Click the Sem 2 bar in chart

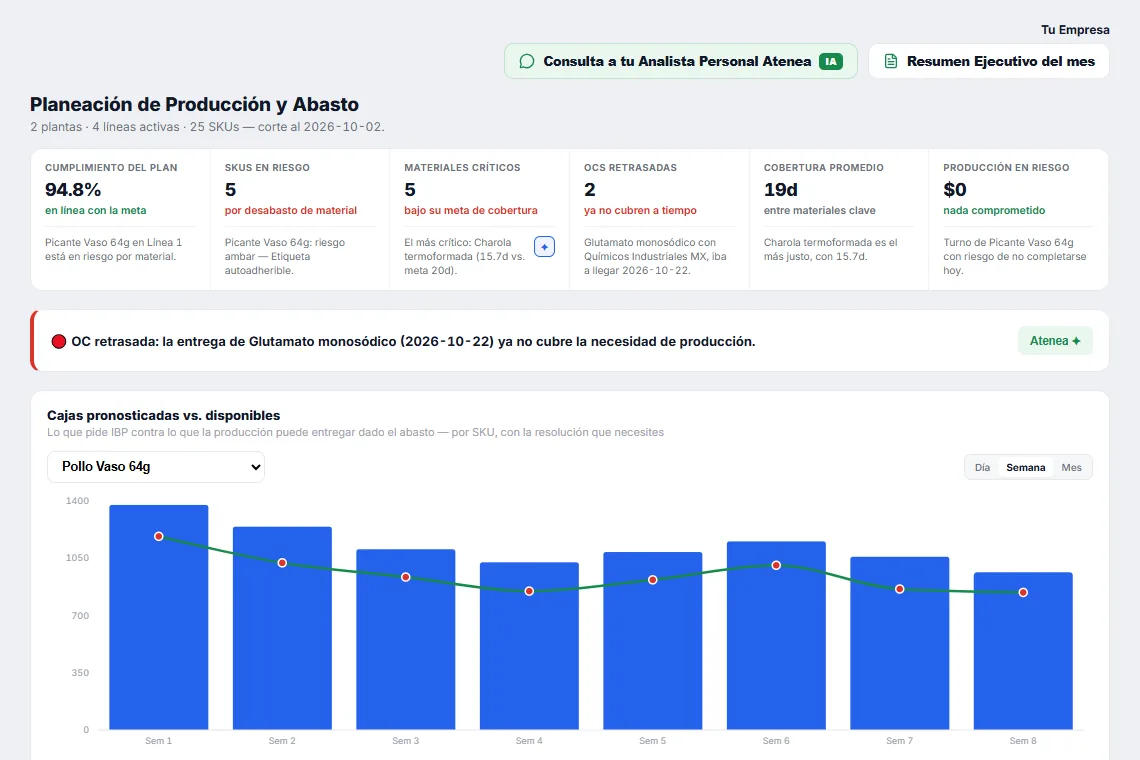coord(282,628)
